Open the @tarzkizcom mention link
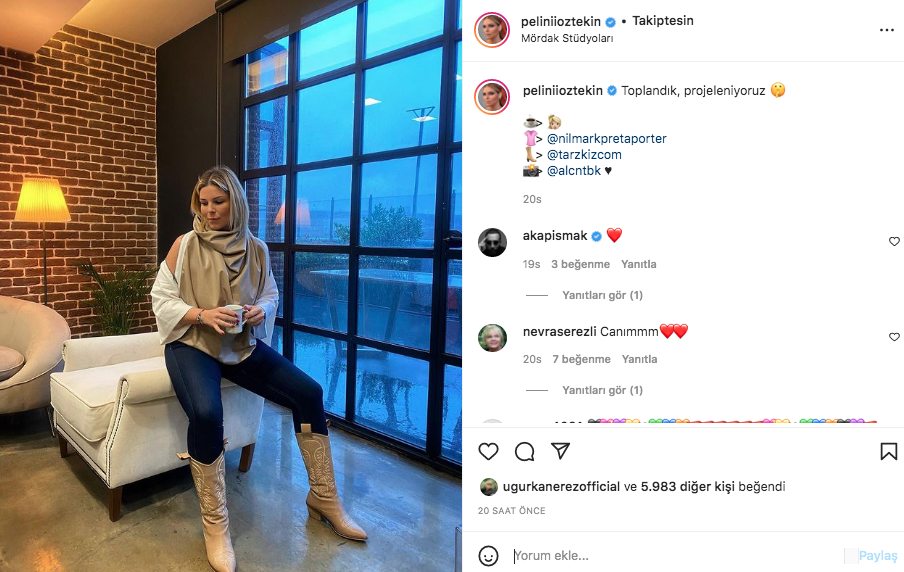Viewport: 904px width, 572px height. [x=584, y=155]
